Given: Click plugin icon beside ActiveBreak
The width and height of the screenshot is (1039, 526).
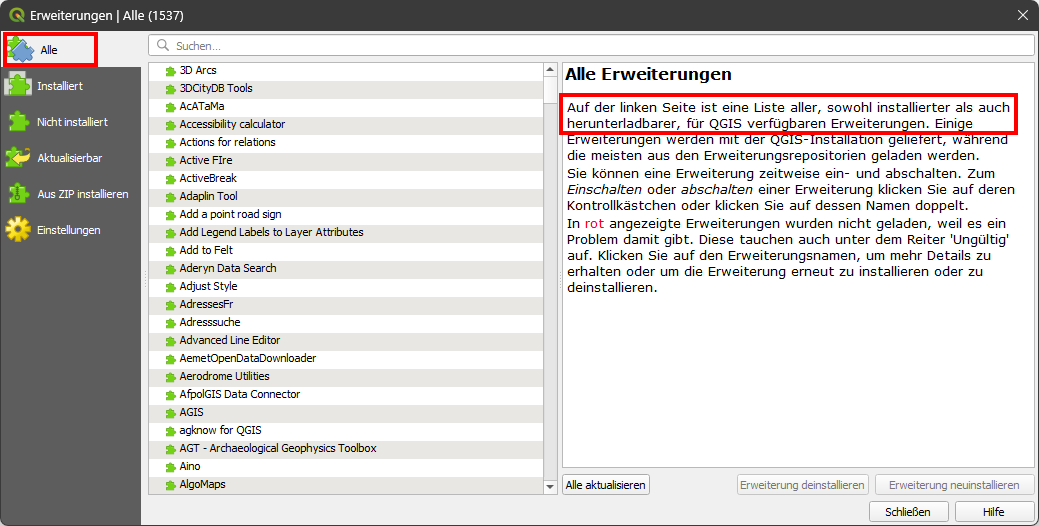Looking at the screenshot, I should 170,179.
